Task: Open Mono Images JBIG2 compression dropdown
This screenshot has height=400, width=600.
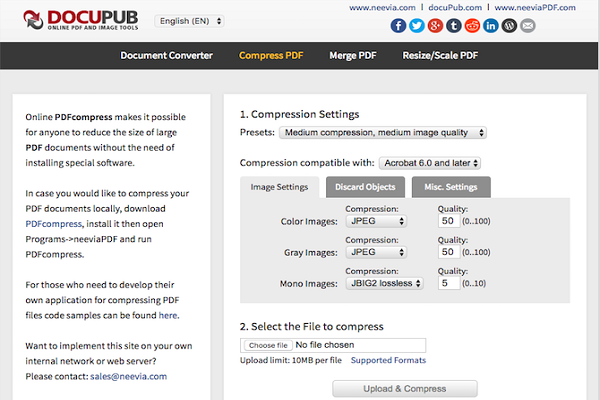Action: (x=383, y=284)
